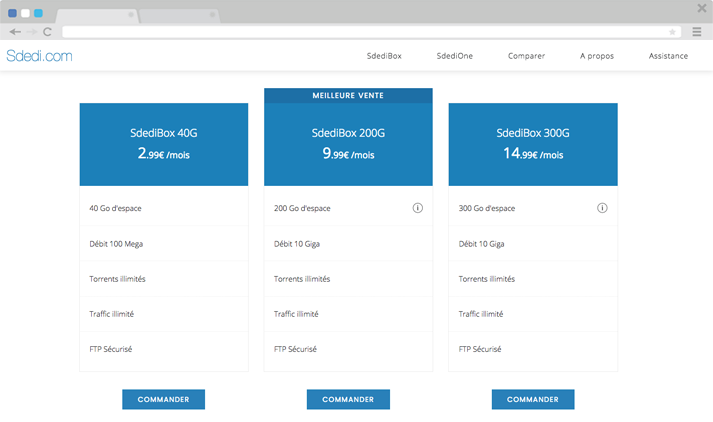Reload the page with refresh icon
Viewport: 713px width, 422px height.
(x=47, y=32)
